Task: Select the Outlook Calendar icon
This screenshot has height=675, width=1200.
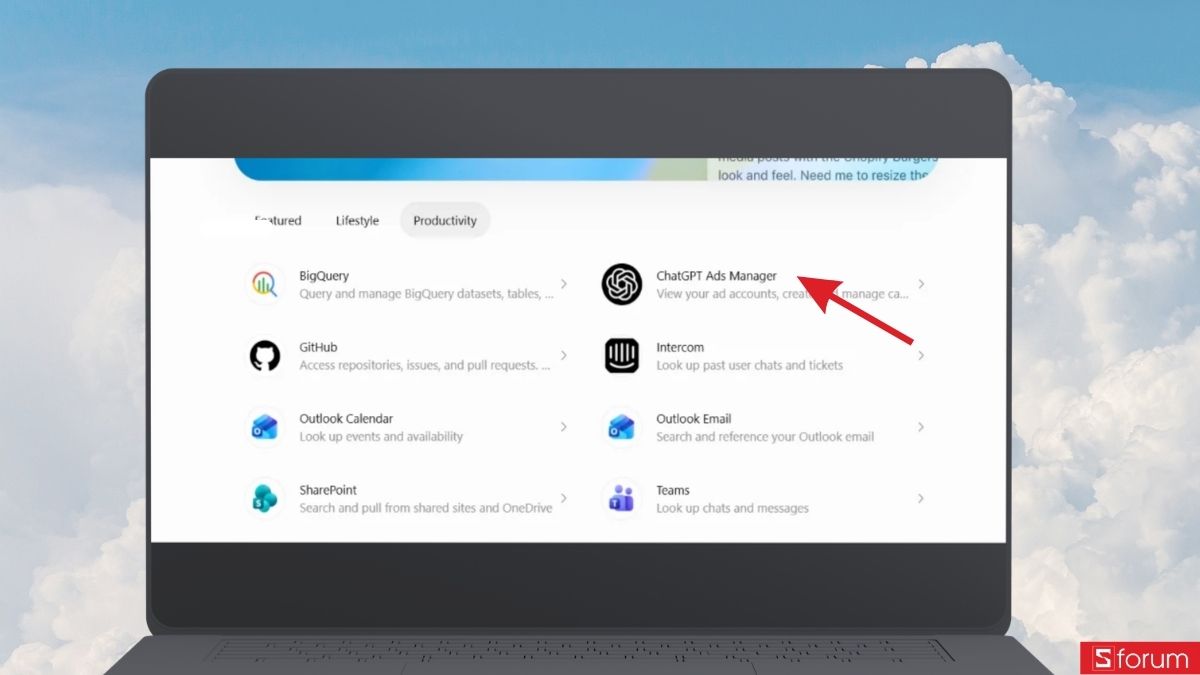Action: pyautogui.click(x=265, y=427)
